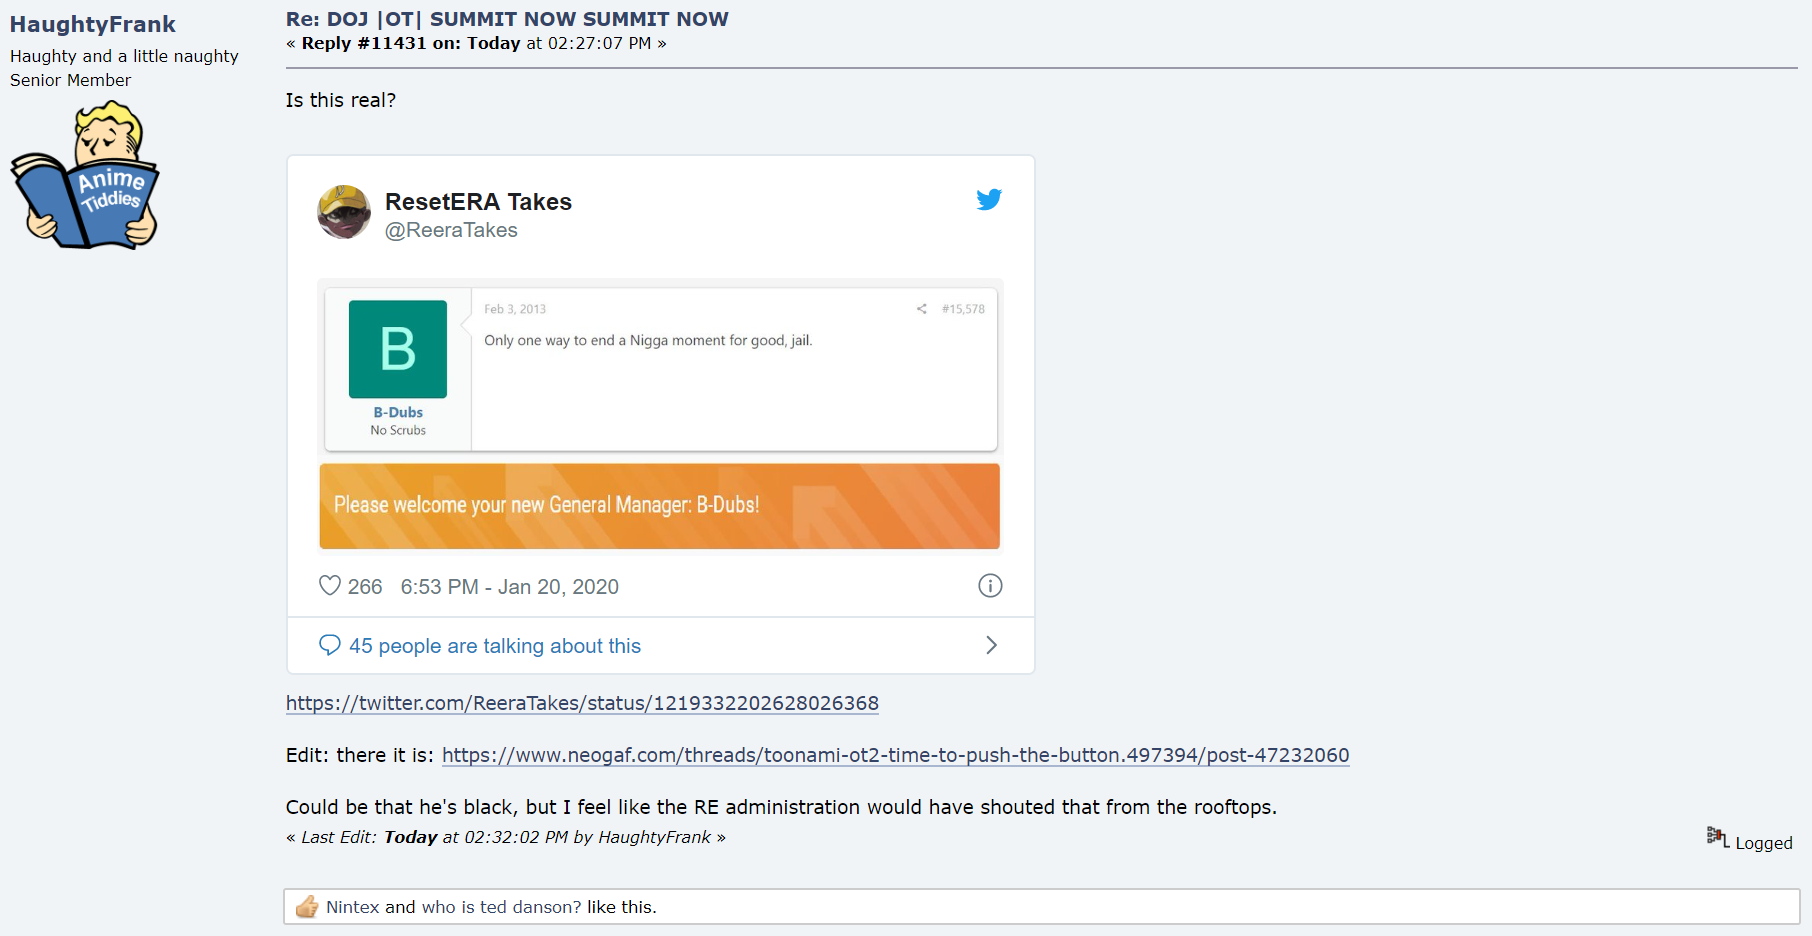This screenshot has height=936, width=1812.
Task: View HaughtyFrank's Anime Tiddies avatar
Action: 85,174
